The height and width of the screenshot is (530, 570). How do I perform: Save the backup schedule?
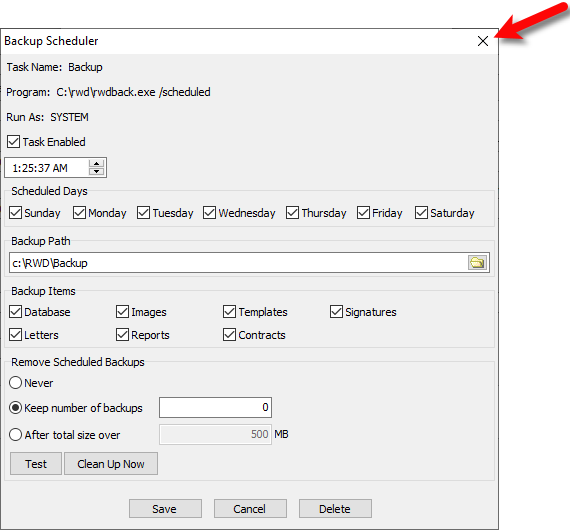(x=165, y=509)
